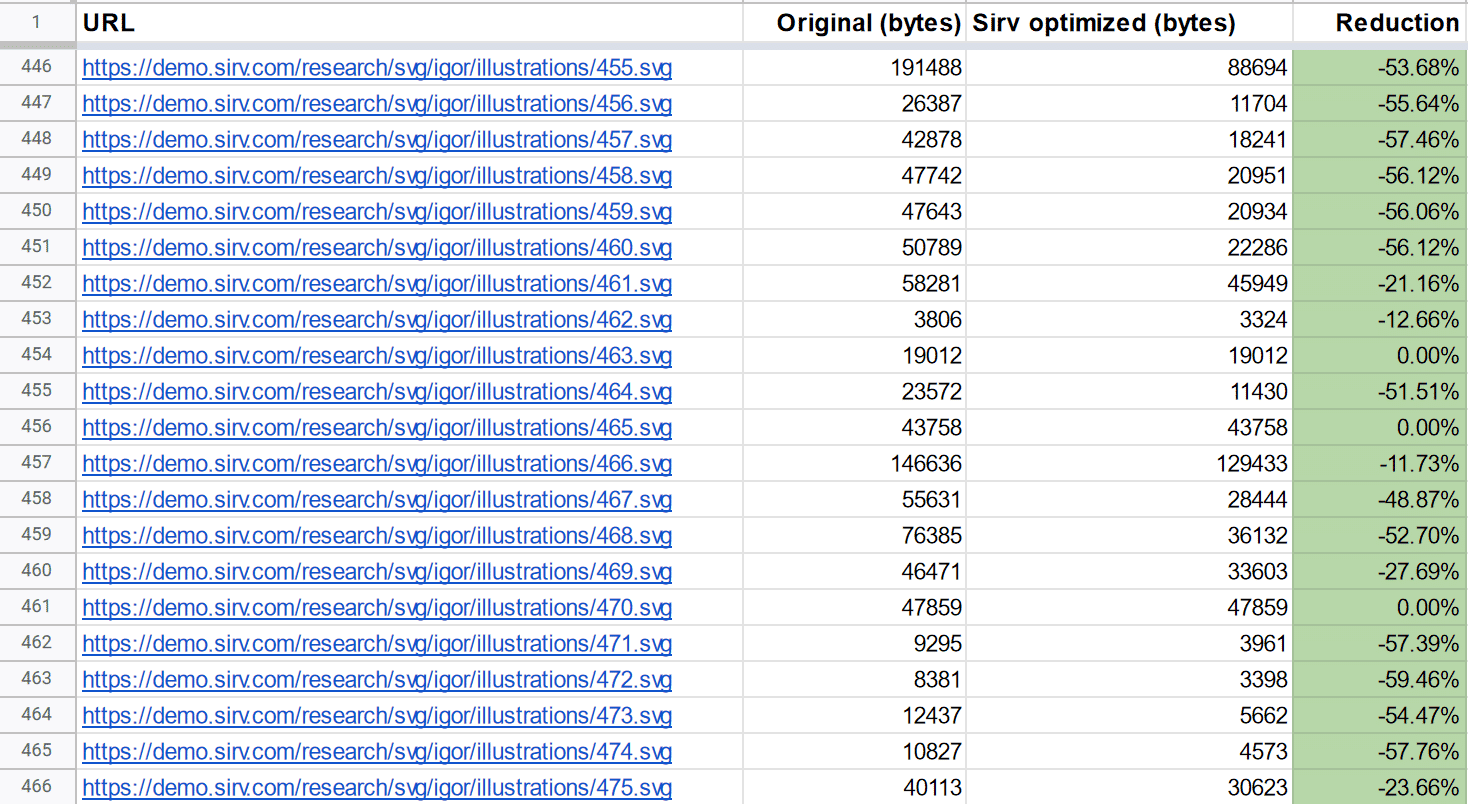Select original size cell 40113
The image size is (1468, 804).
coord(854,788)
